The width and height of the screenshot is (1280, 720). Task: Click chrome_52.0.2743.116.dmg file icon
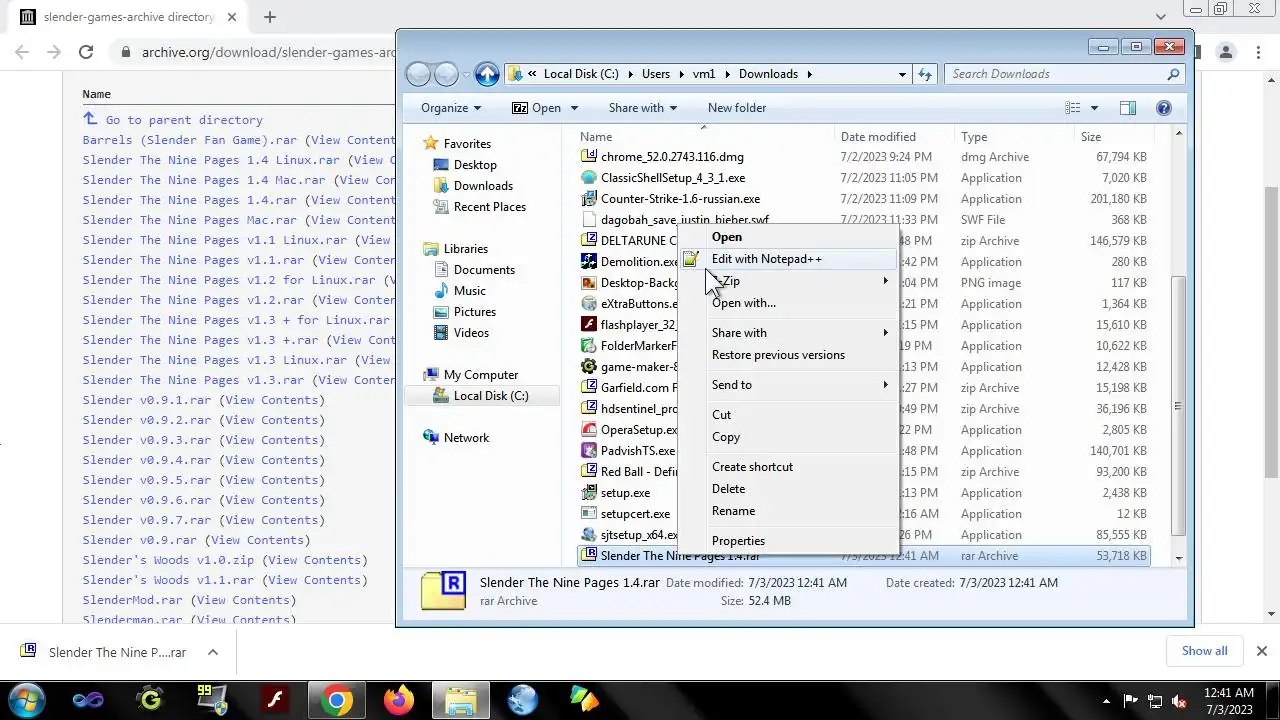point(589,156)
